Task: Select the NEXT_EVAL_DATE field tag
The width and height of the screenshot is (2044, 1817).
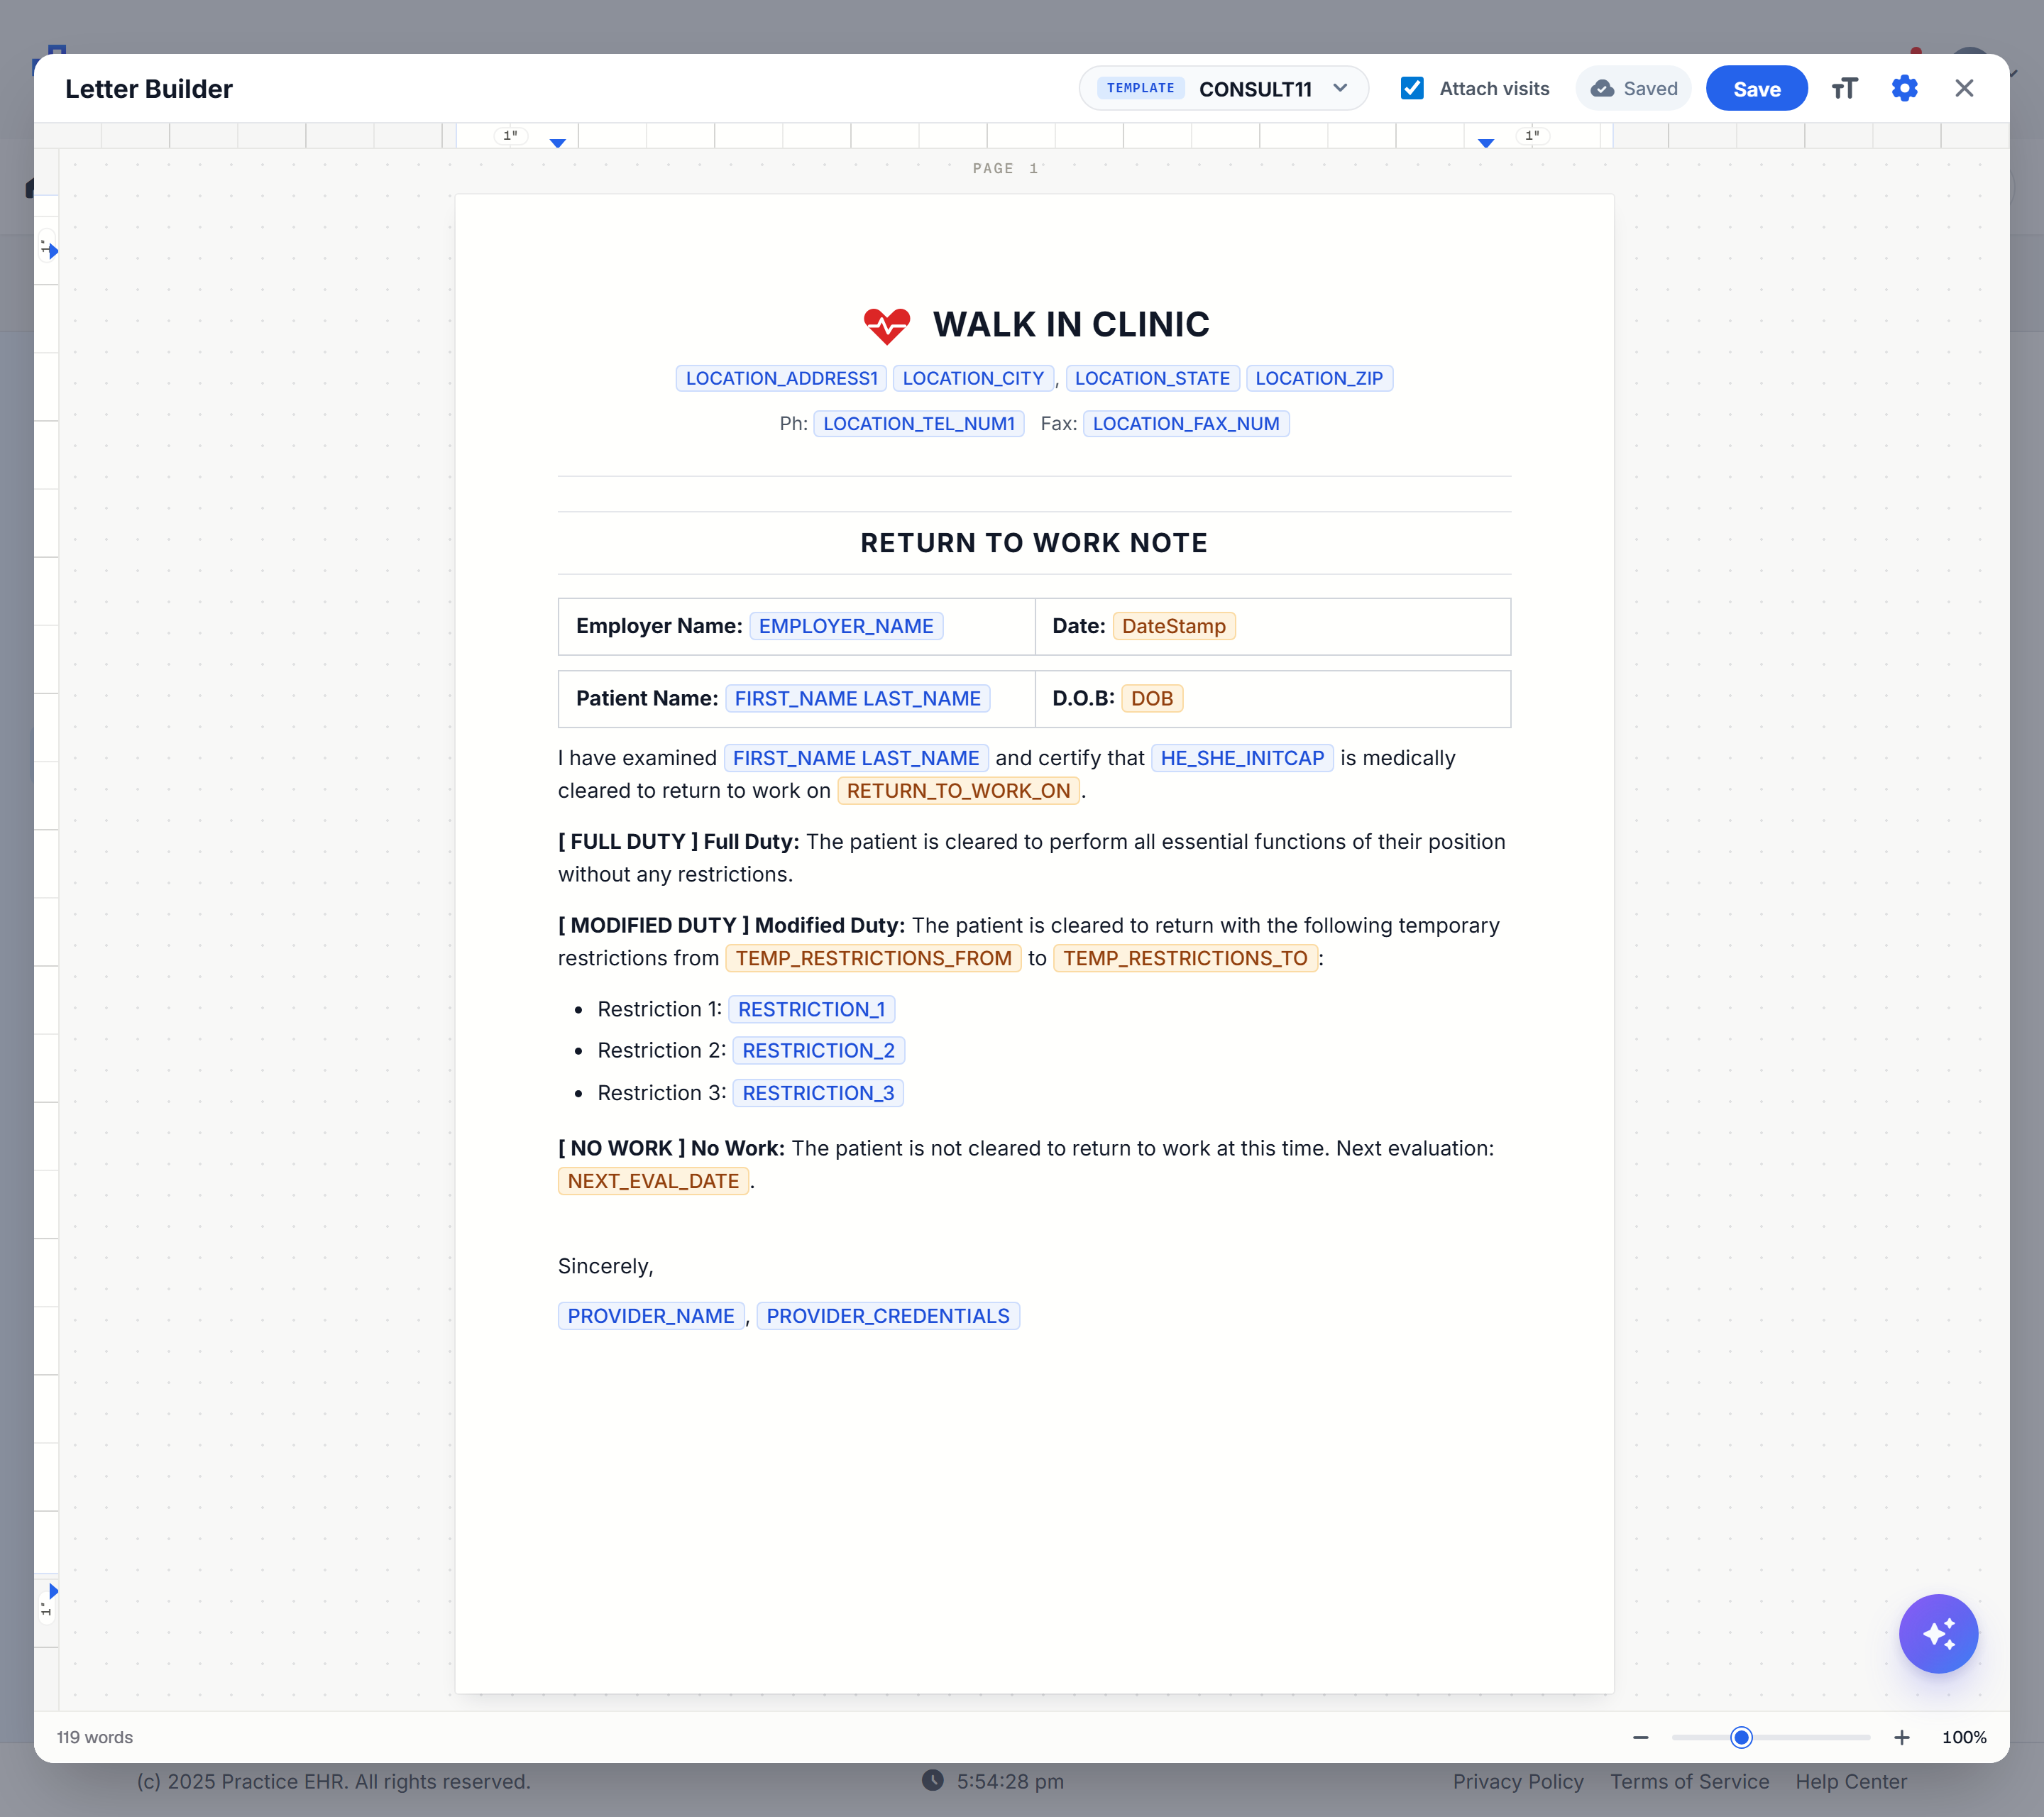Action: (653, 1181)
